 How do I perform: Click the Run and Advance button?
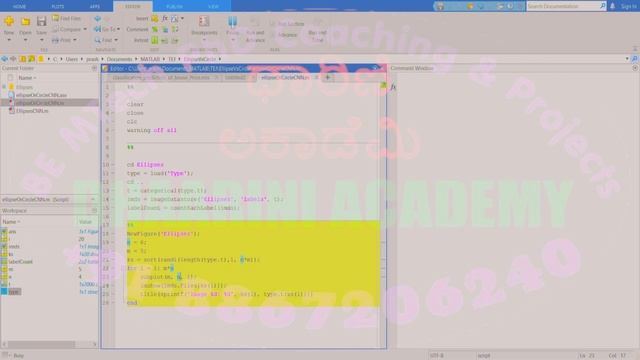(x=255, y=30)
